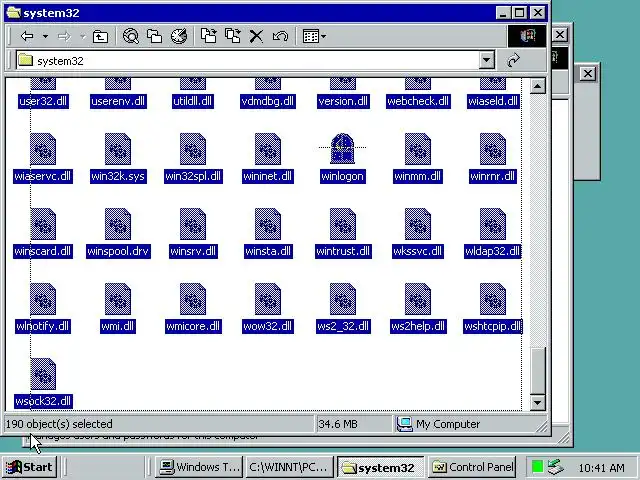Image resolution: width=640 pixels, height=480 pixels.
Task: Click the system32 address field
Action: (248, 60)
